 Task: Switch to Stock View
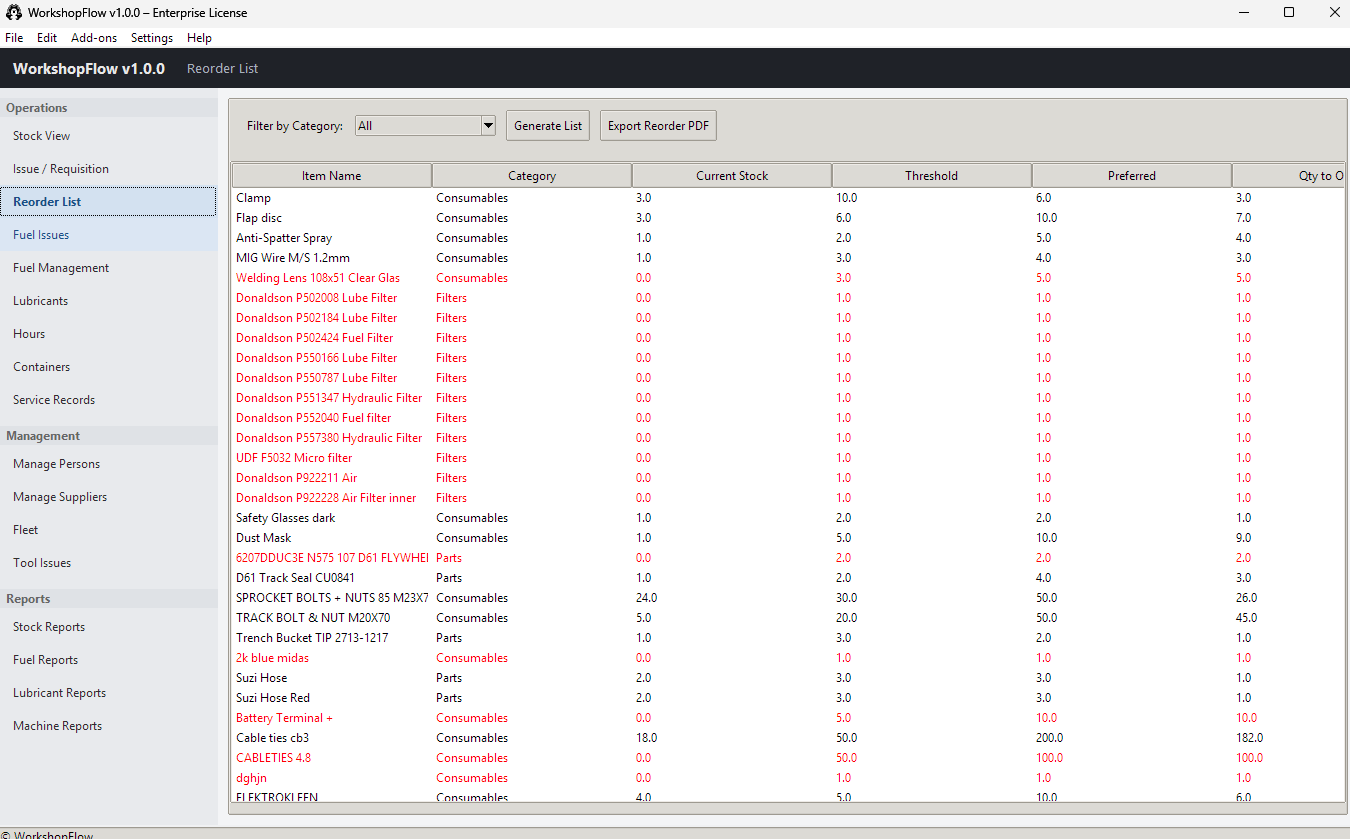[x=41, y=135]
